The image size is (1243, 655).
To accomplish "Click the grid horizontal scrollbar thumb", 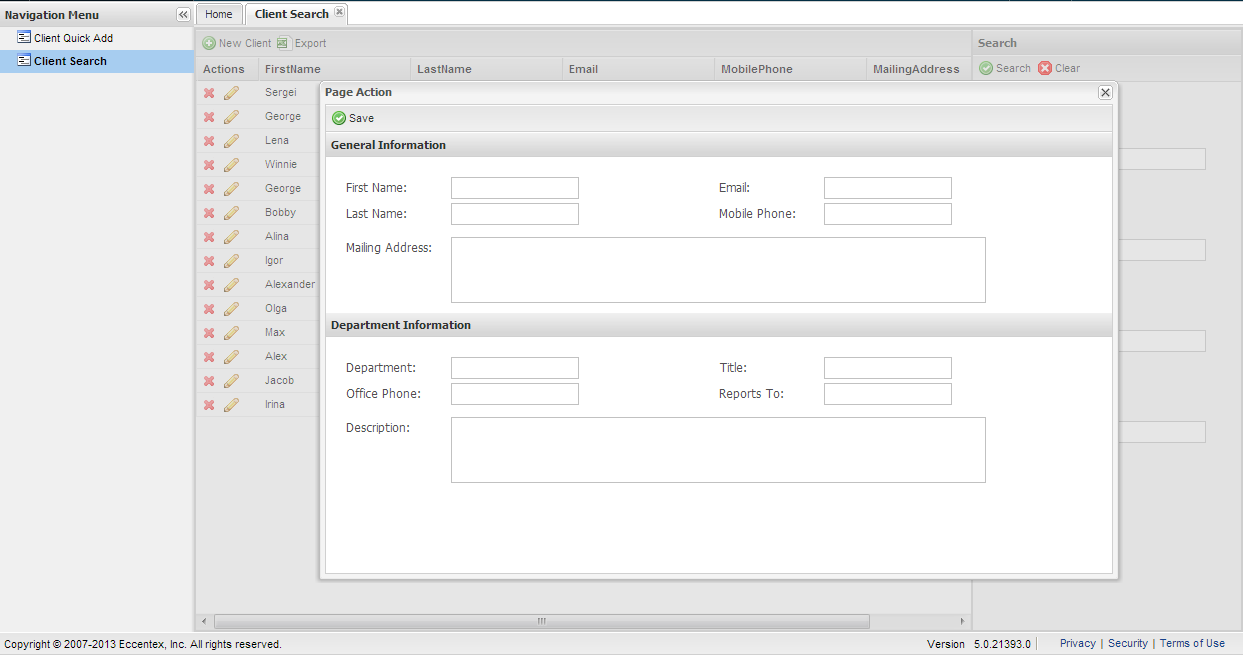I will click(x=542, y=621).
